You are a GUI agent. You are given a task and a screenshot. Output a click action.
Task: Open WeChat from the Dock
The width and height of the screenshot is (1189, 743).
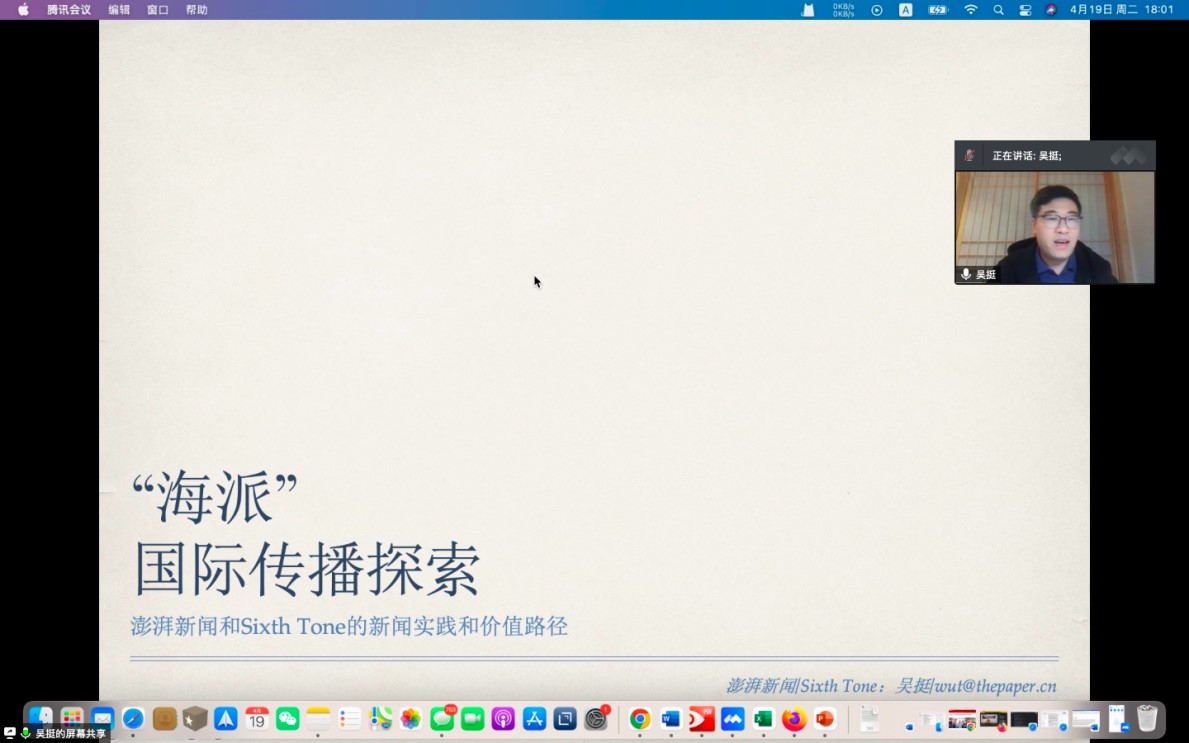287,719
